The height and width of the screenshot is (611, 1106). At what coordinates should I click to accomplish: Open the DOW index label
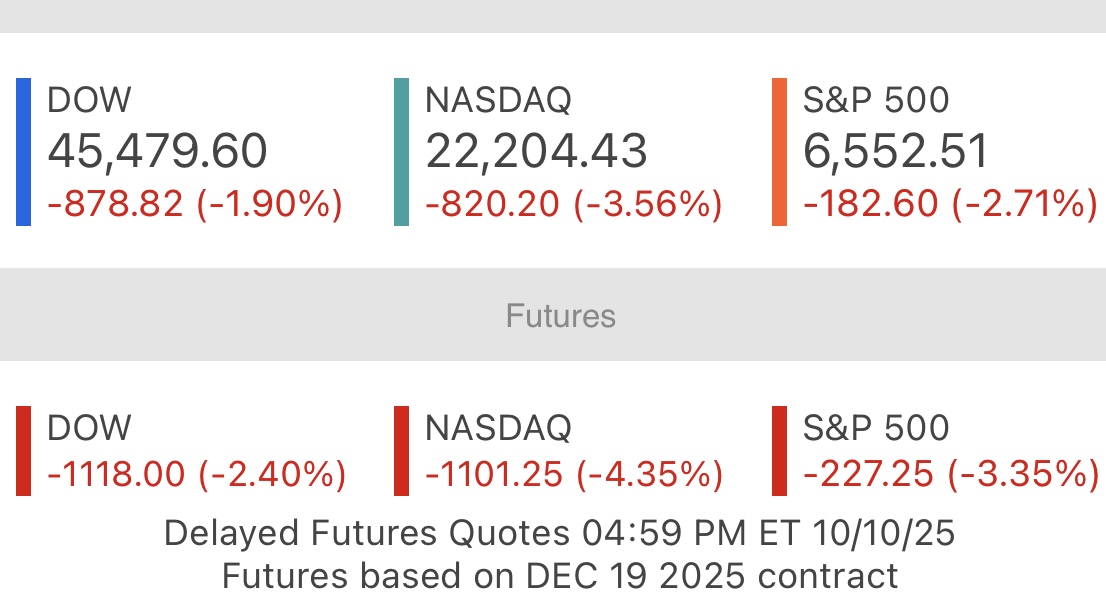(89, 100)
